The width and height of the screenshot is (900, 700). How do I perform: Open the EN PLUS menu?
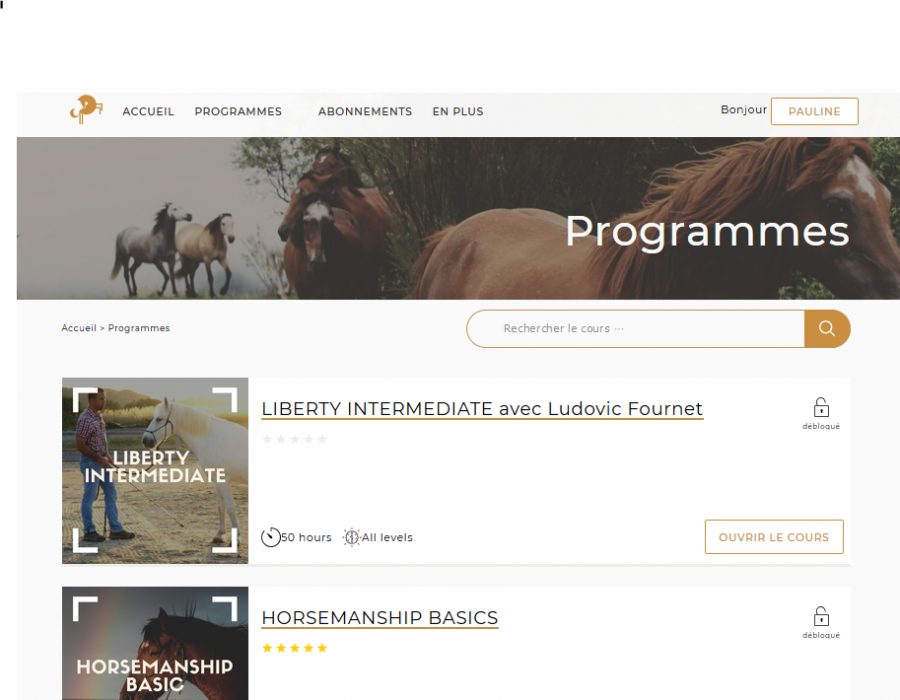coord(458,112)
